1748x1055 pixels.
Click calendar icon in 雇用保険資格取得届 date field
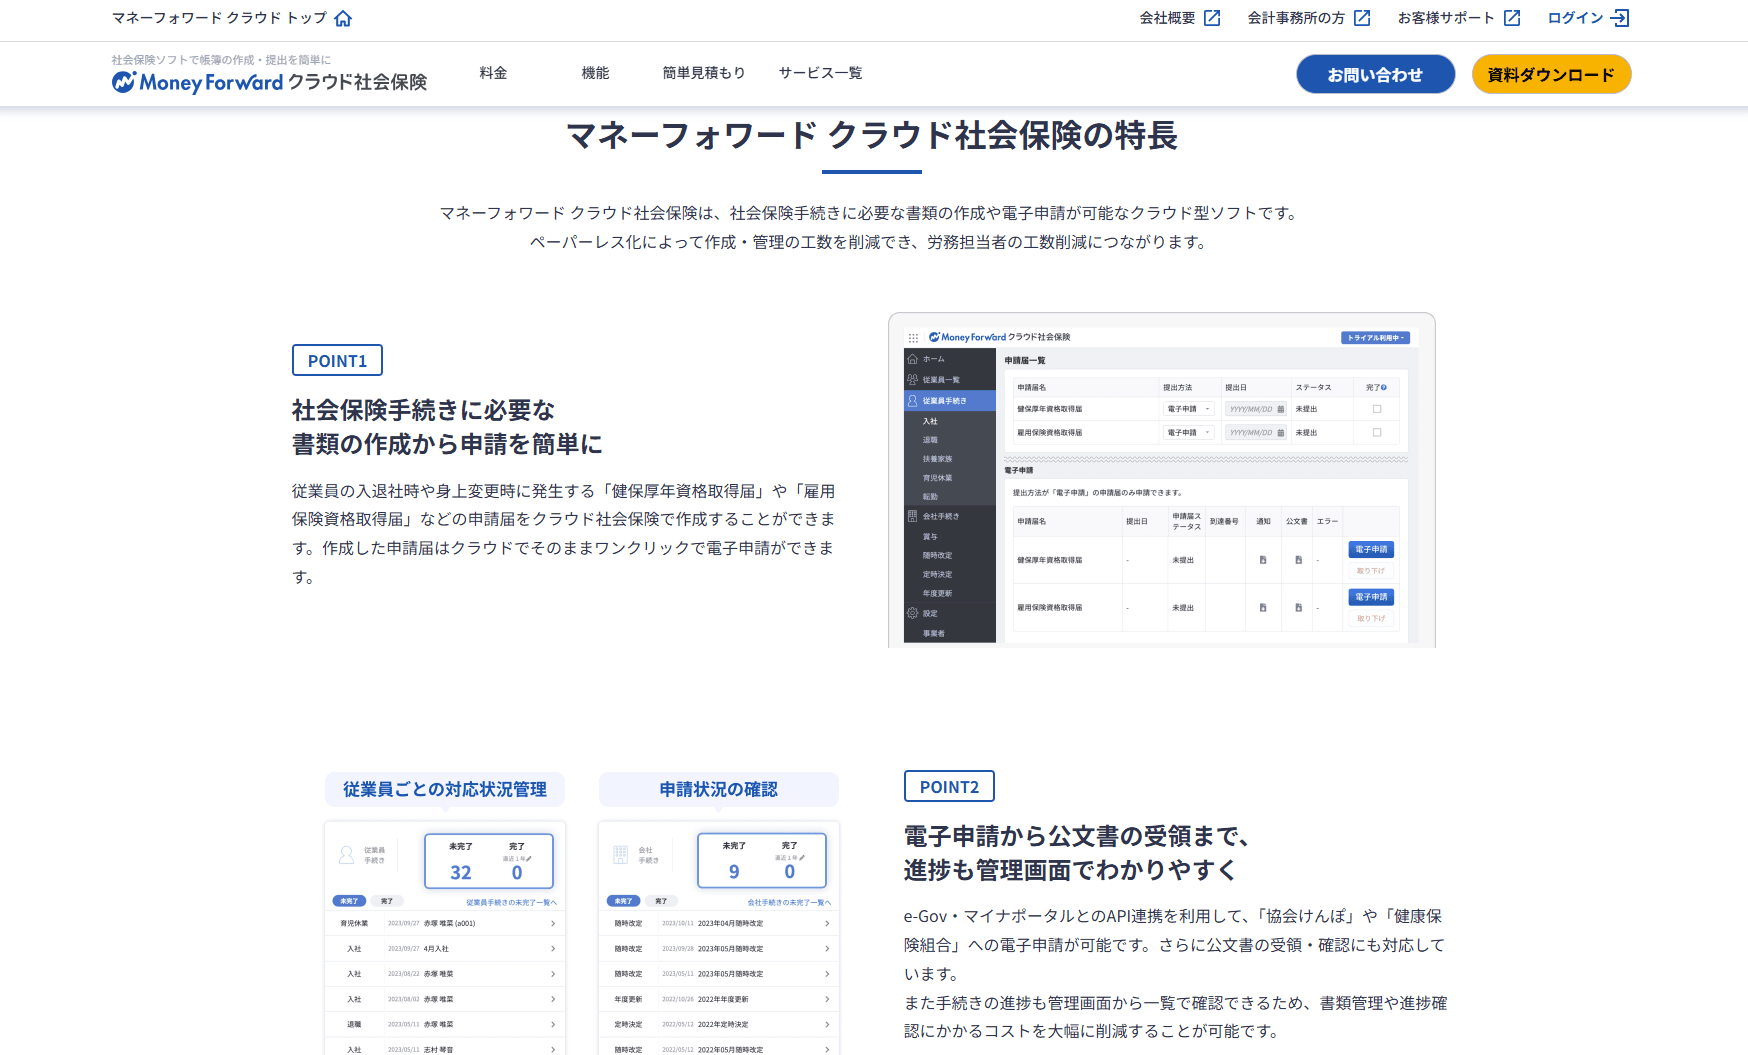point(1281,433)
